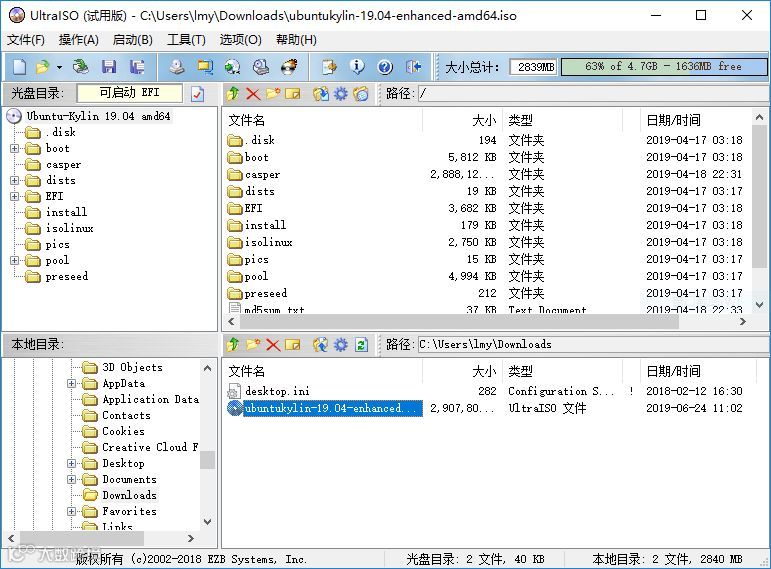Image resolution: width=771 pixels, height=569 pixels.
Task: Select the Downloads folder in local tree
Action: (x=129, y=495)
